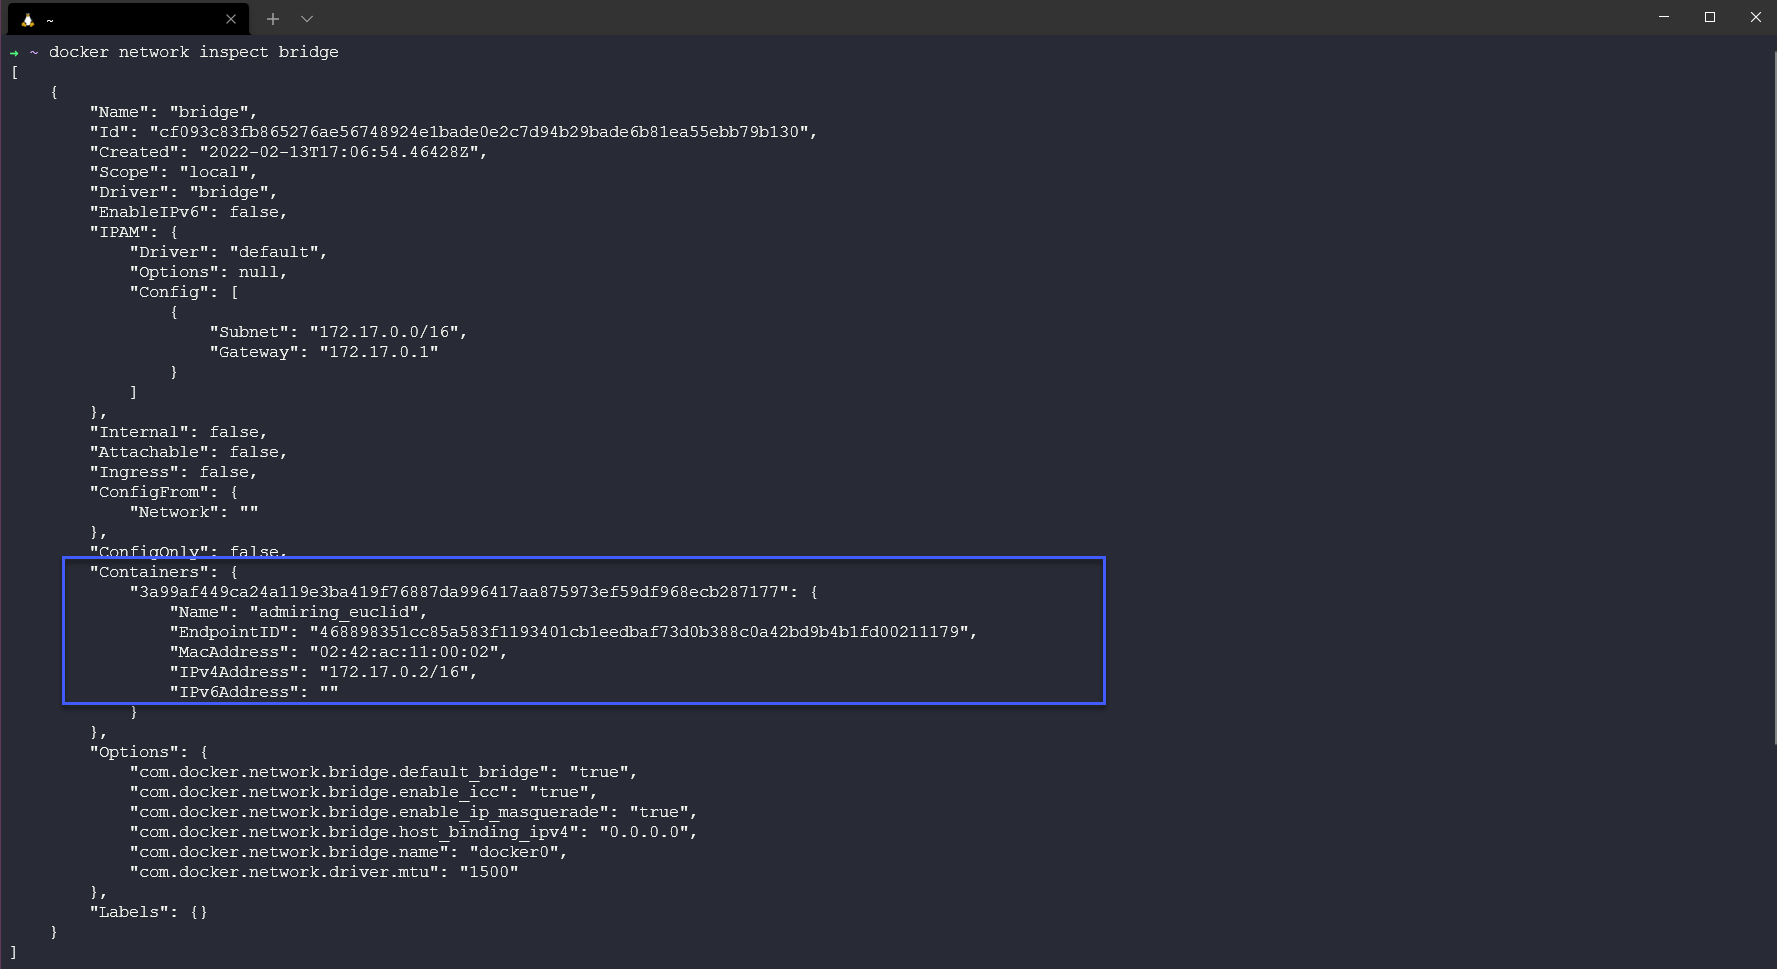The height and width of the screenshot is (969, 1777).
Task: Click the IPv4Address value 172.17.0.2/16
Action: click(x=393, y=672)
